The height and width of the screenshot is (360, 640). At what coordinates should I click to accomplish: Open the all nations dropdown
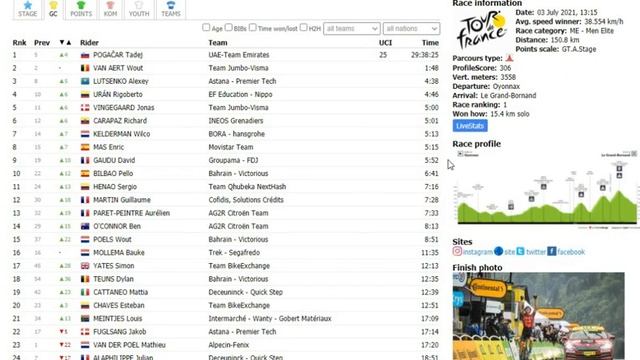click(411, 29)
